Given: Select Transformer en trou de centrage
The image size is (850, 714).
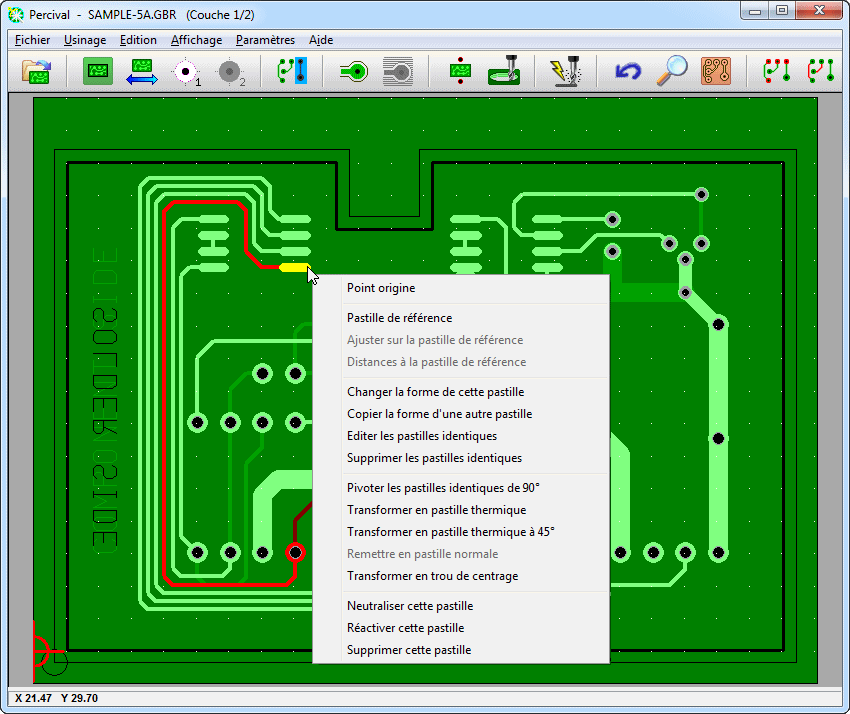Looking at the screenshot, I should (461, 576).
